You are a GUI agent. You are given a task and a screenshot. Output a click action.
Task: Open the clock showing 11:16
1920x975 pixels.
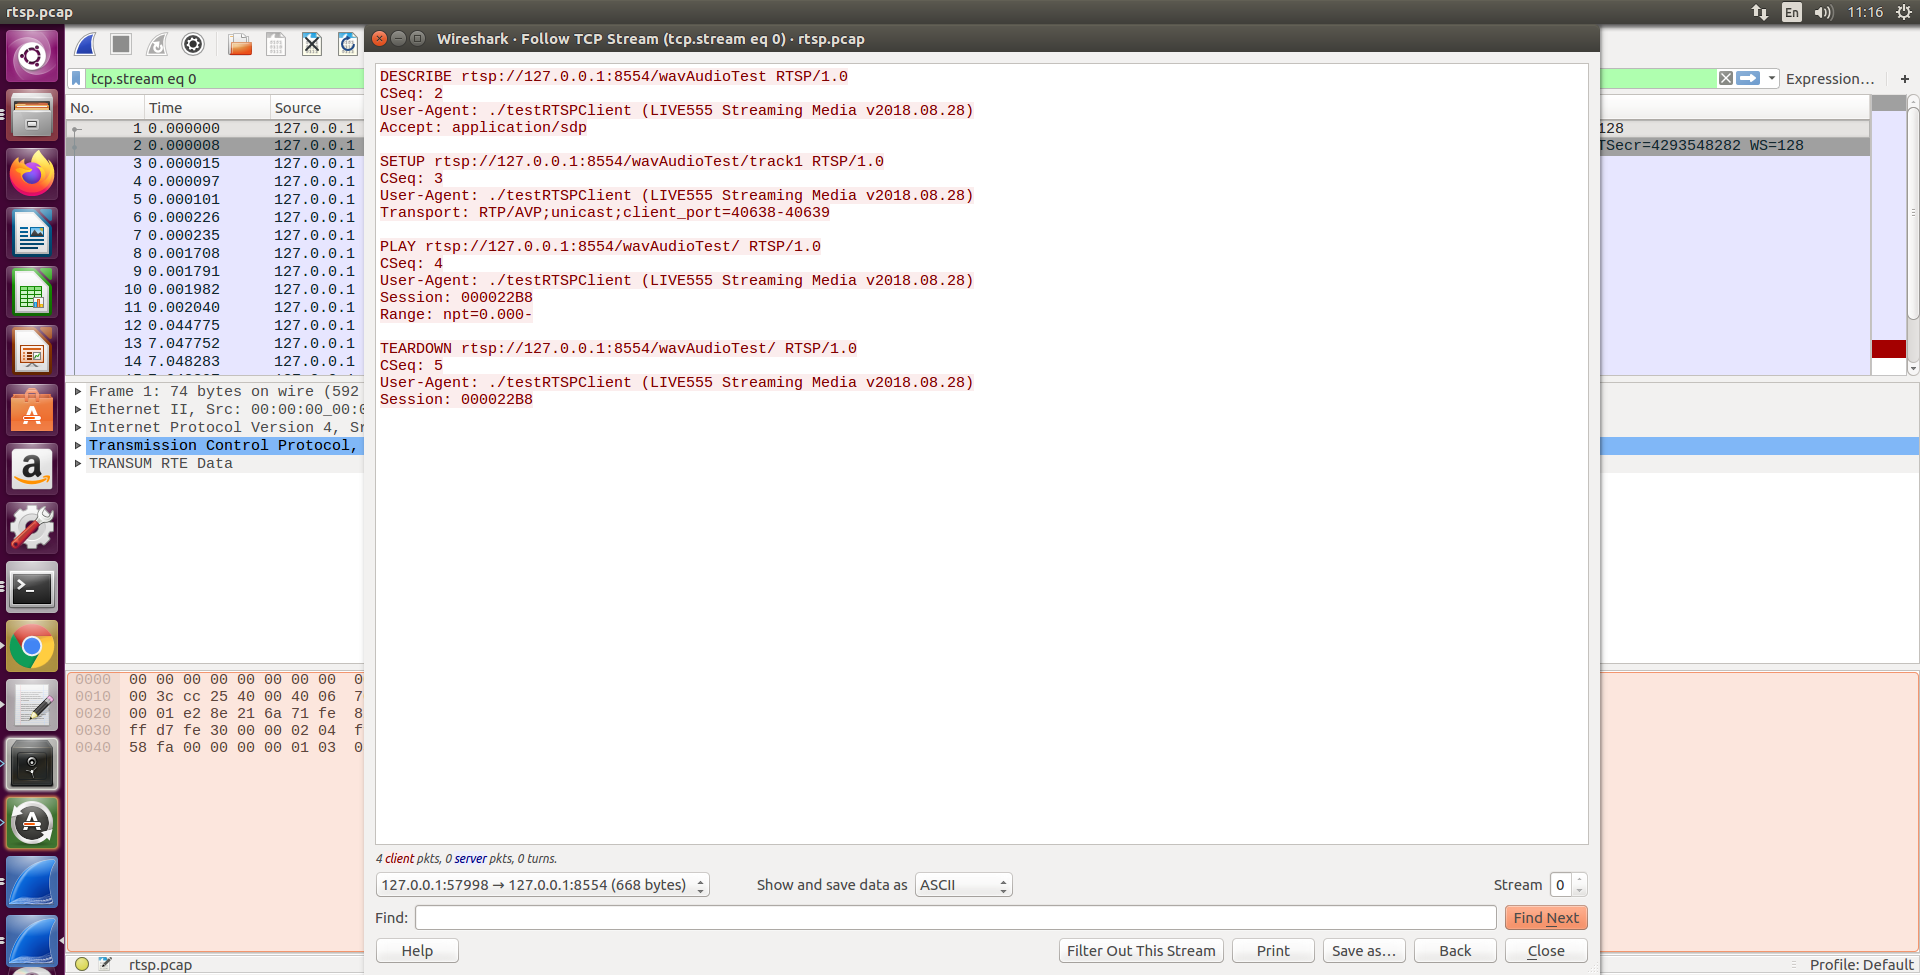[1865, 12]
